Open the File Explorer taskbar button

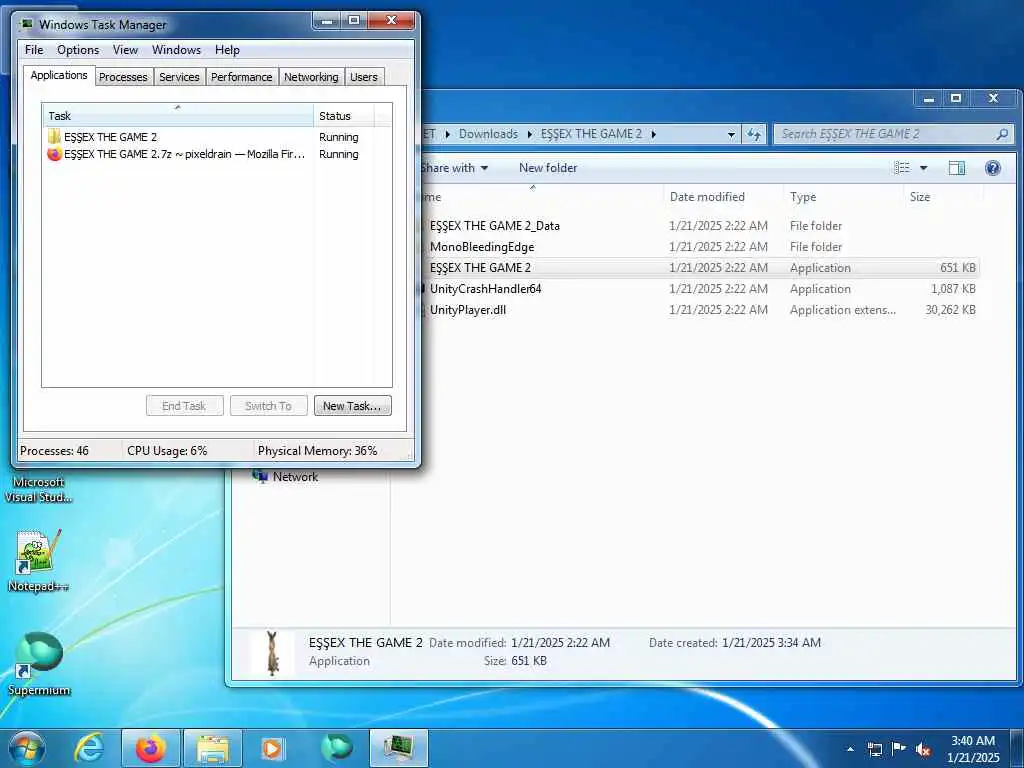212,748
